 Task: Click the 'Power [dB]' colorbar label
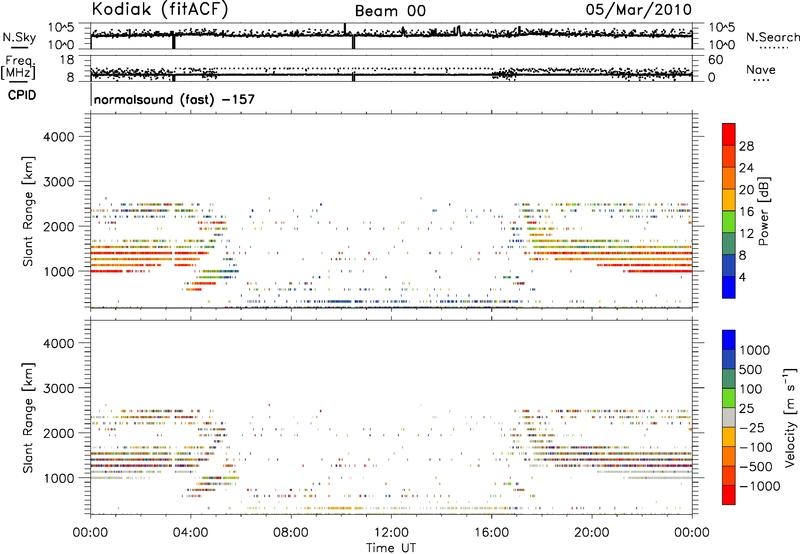pyautogui.click(x=763, y=211)
